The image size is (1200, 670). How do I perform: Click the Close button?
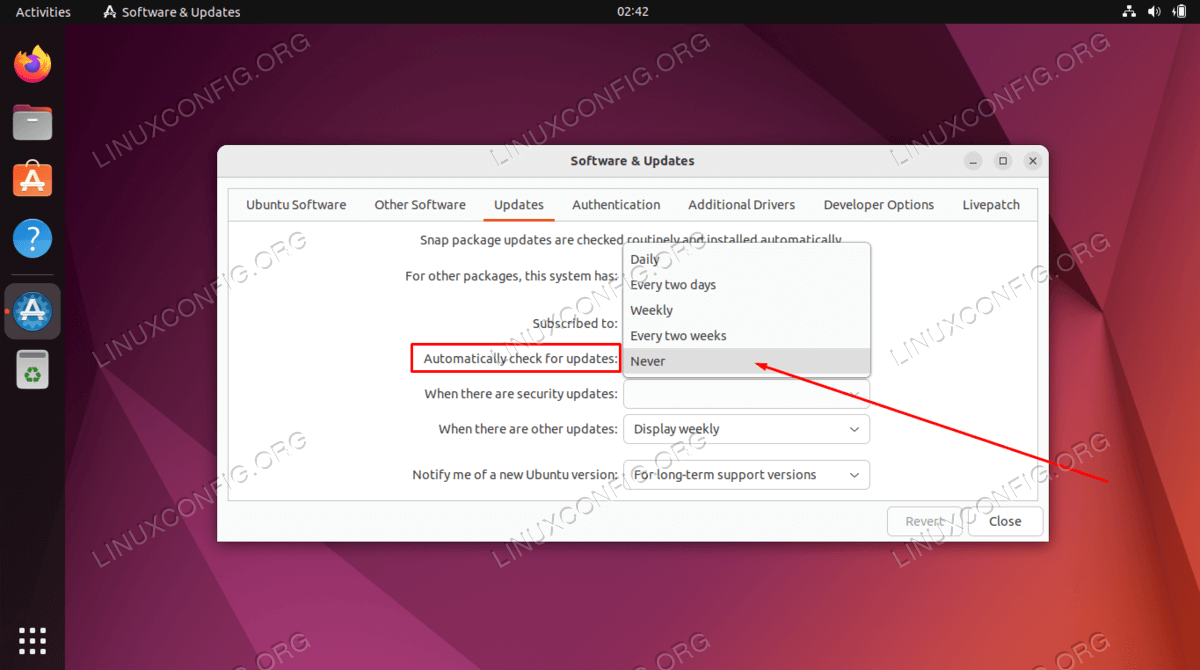(1005, 521)
